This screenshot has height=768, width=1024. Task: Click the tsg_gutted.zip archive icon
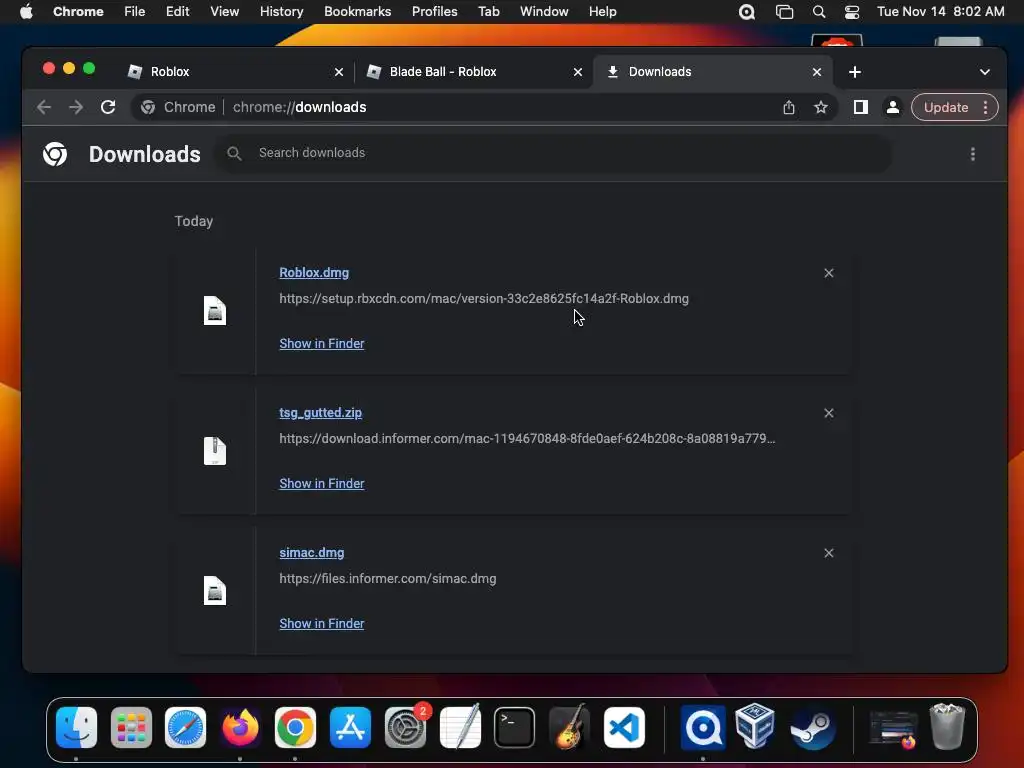[x=215, y=451]
